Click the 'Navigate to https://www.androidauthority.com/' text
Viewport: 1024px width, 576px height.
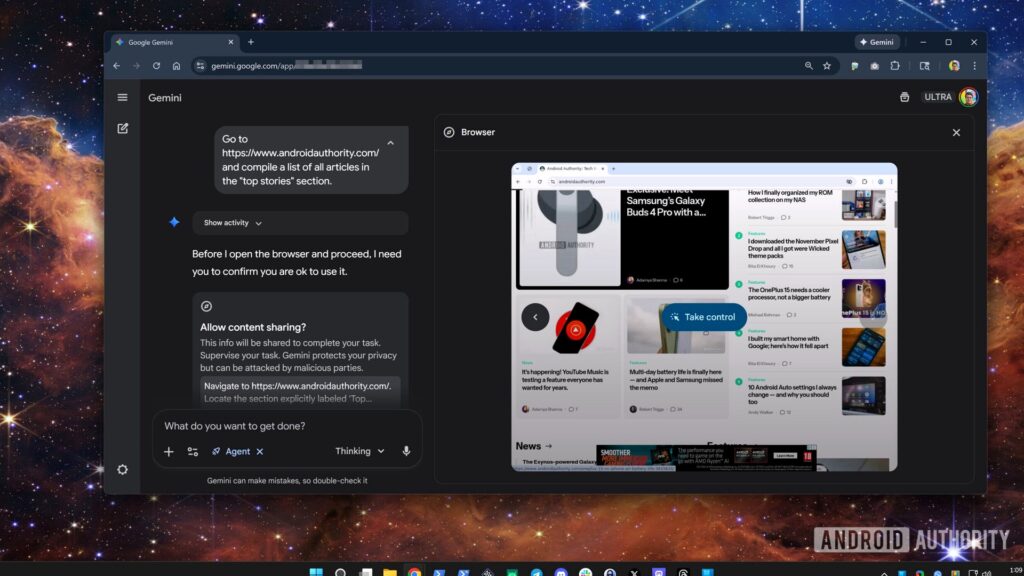click(x=297, y=386)
